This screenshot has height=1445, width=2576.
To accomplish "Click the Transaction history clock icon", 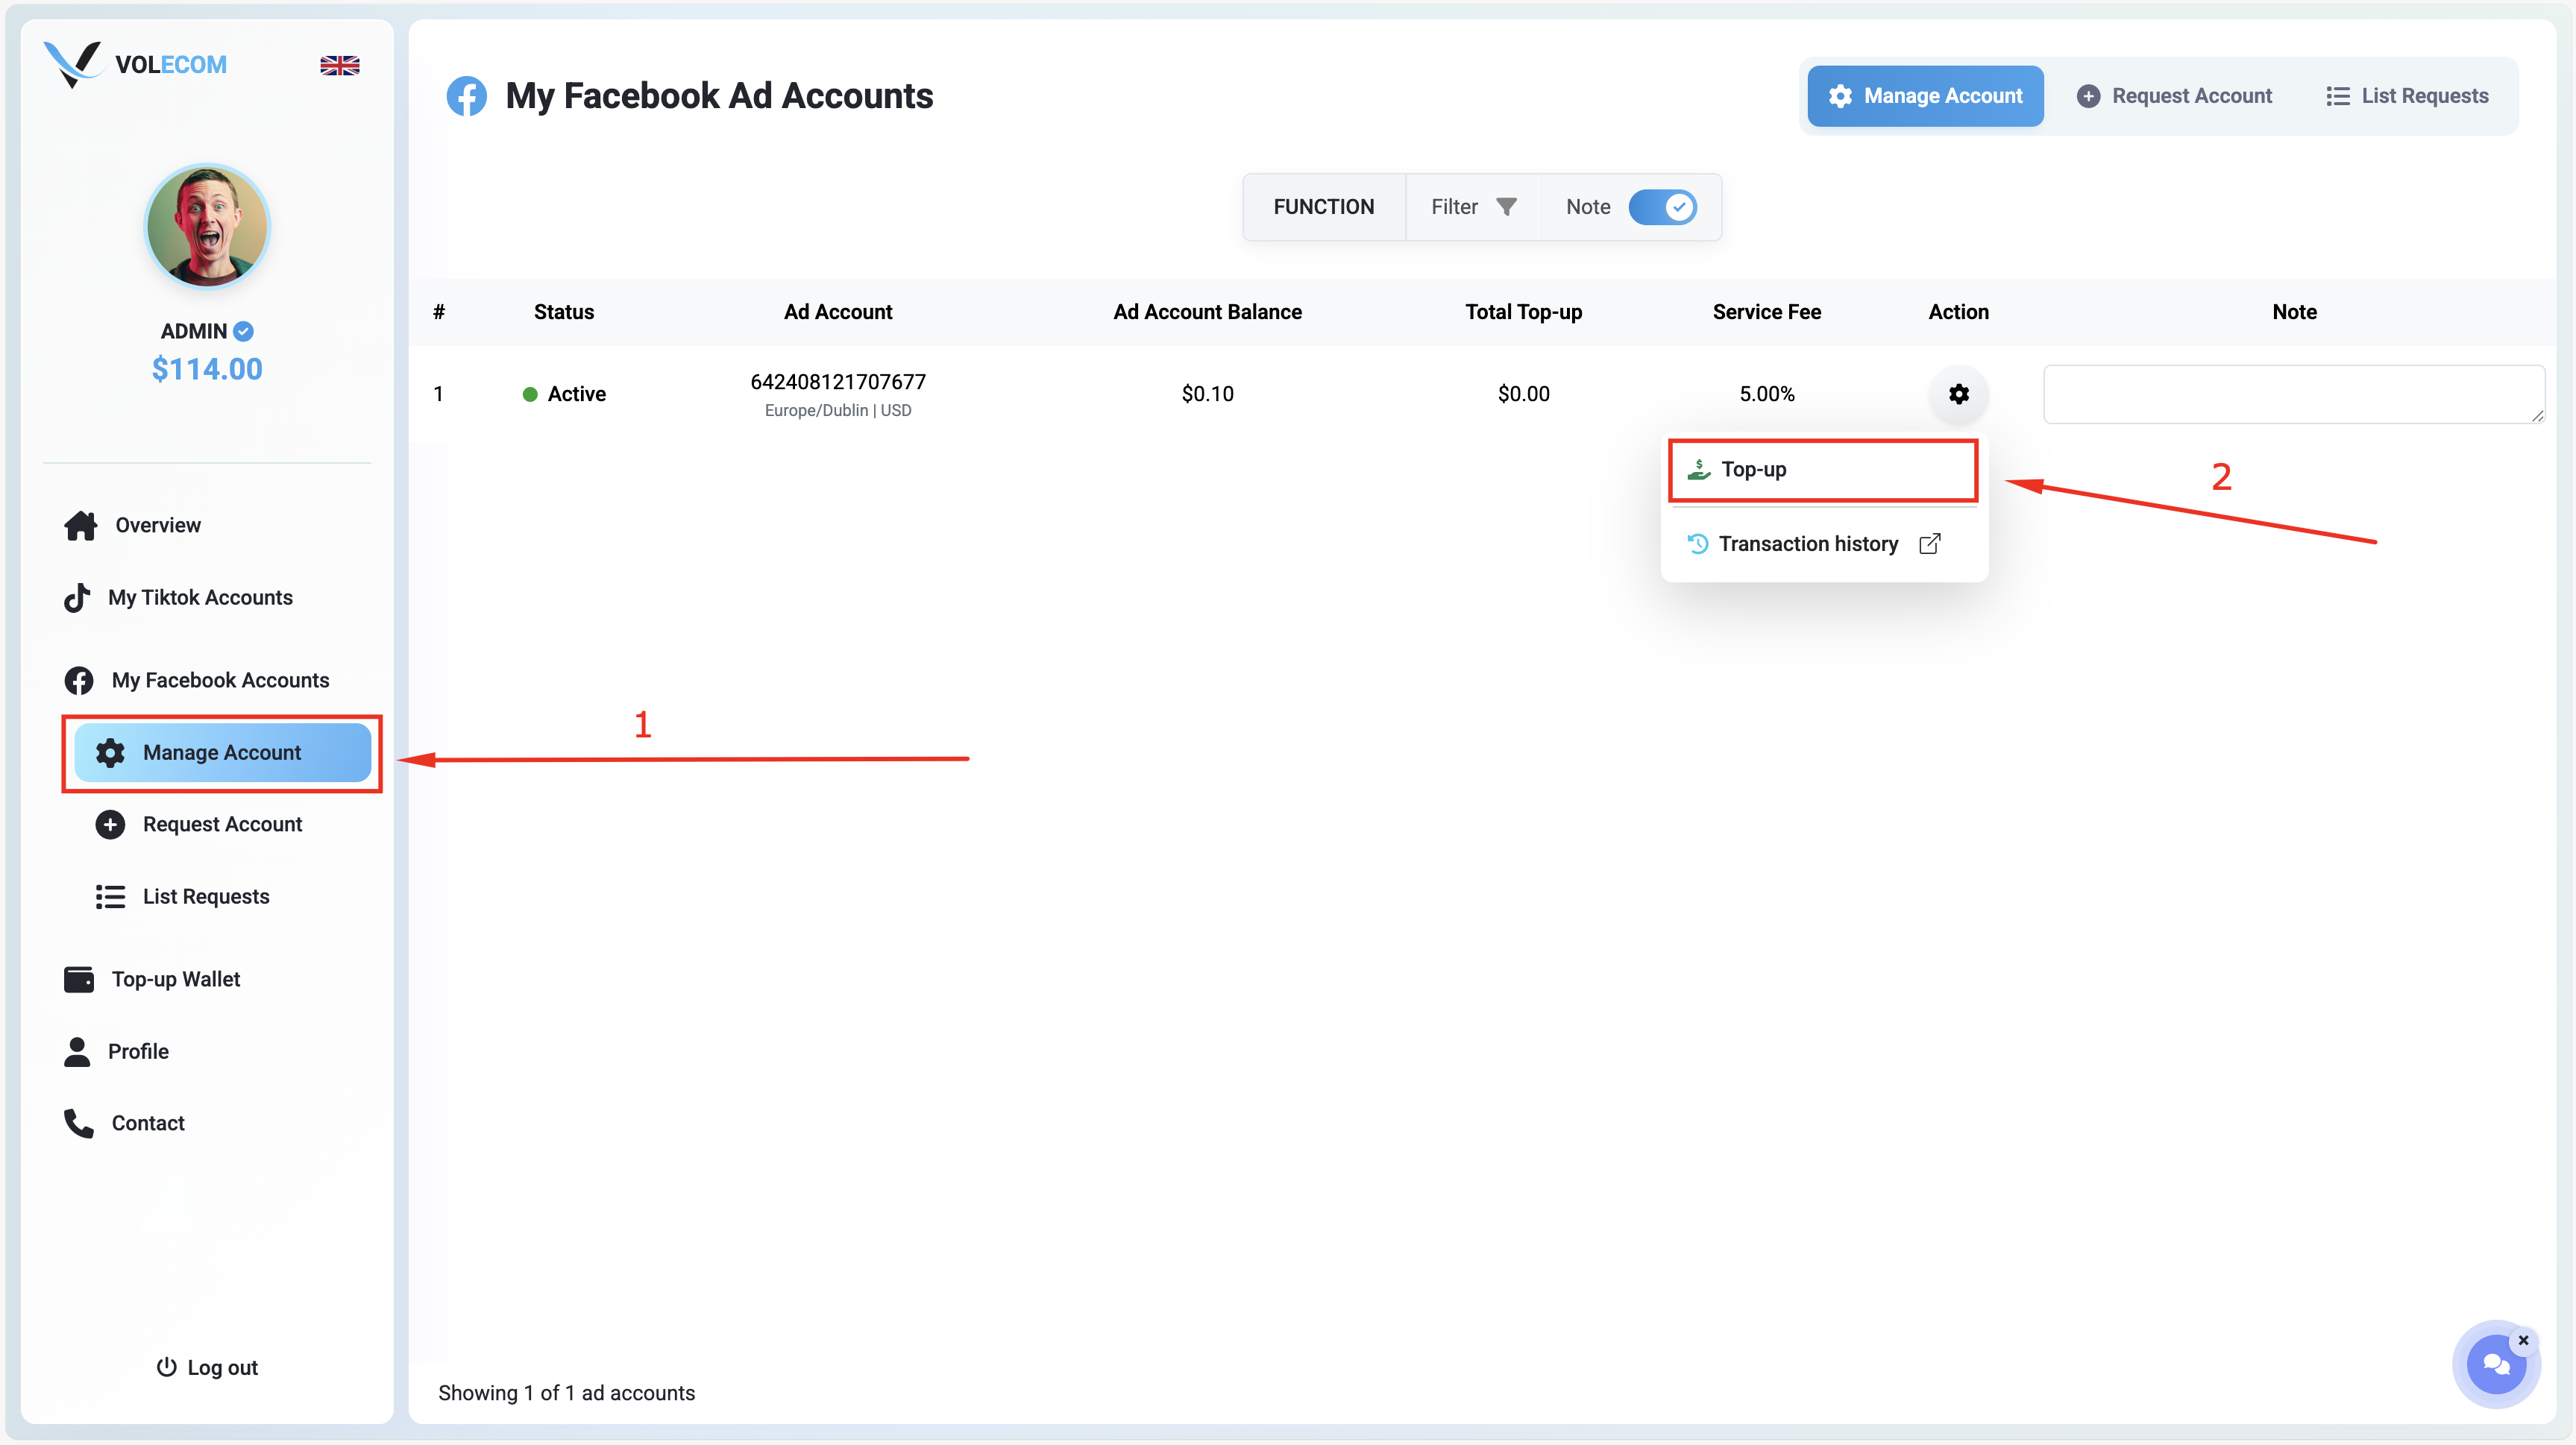I will [x=1698, y=544].
